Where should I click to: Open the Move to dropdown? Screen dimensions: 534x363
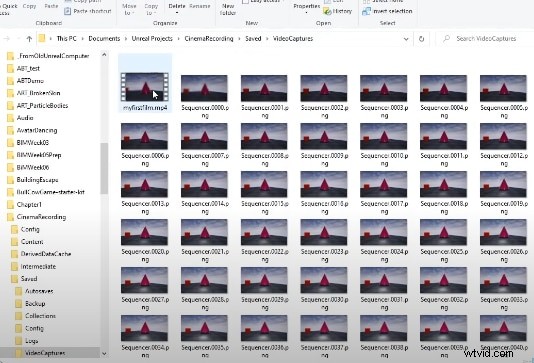click(x=129, y=10)
